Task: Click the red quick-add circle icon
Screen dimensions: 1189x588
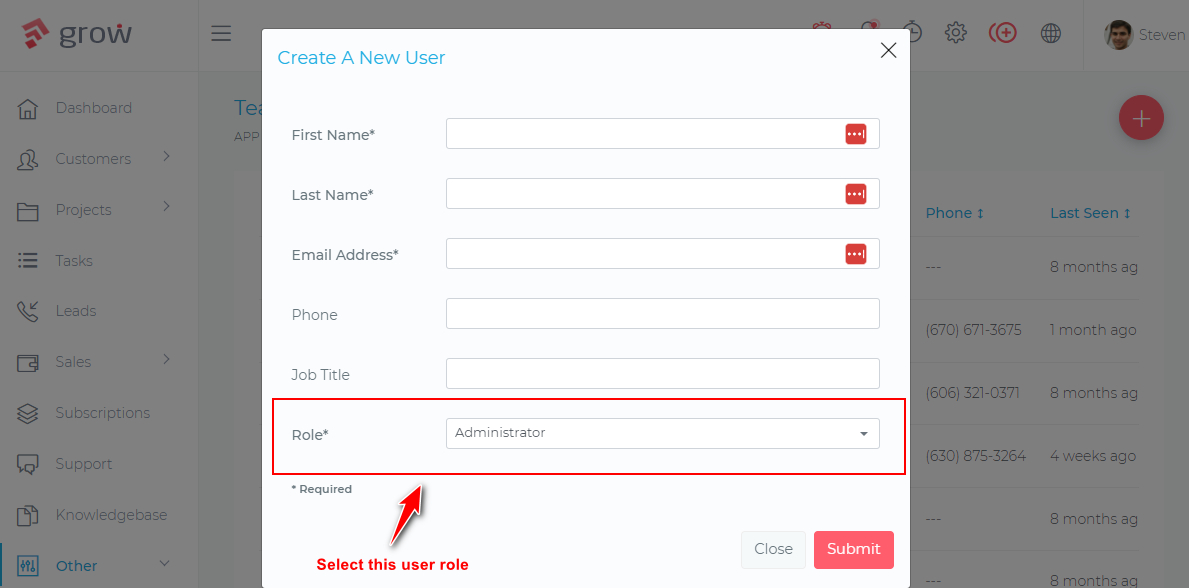Action: [1003, 32]
